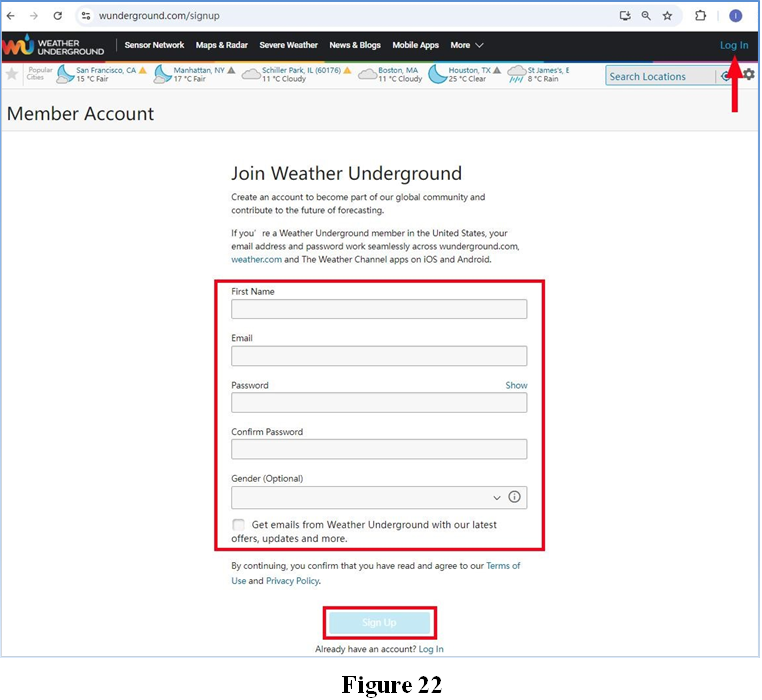Toggle Show for the password field

pyautogui.click(x=516, y=385)
